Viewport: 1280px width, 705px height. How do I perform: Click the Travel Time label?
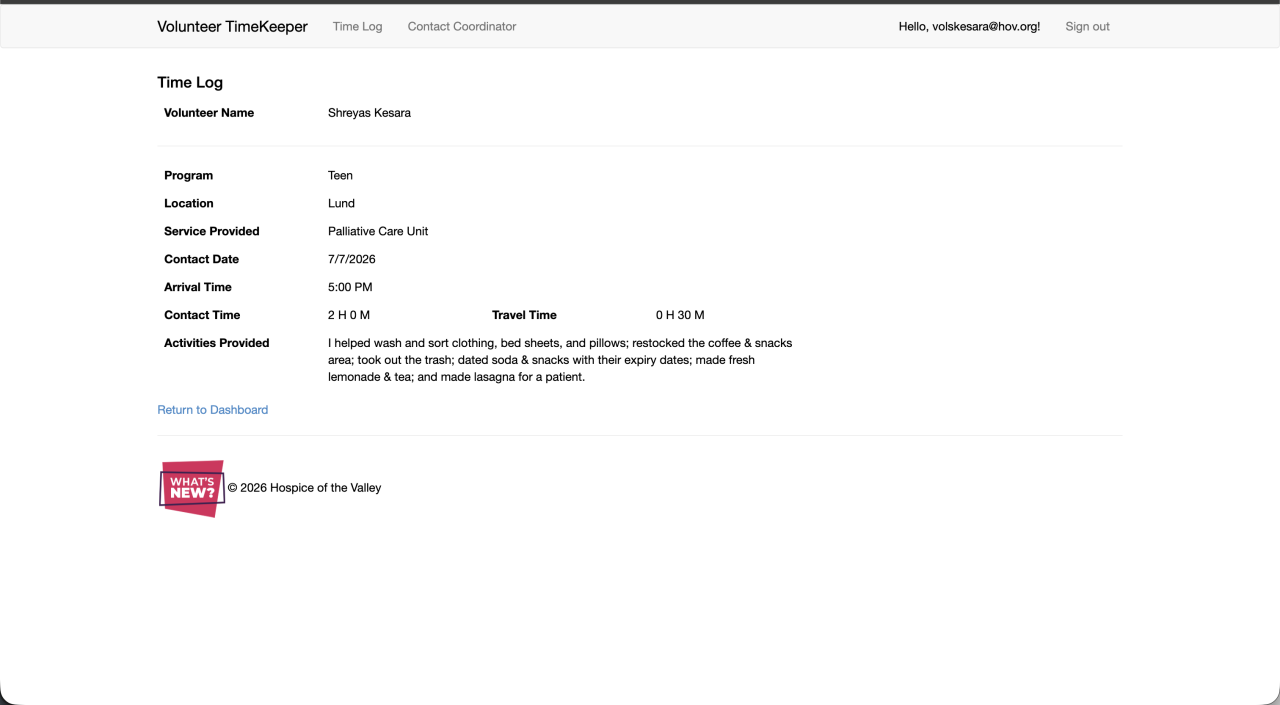[x=524, y=315]
